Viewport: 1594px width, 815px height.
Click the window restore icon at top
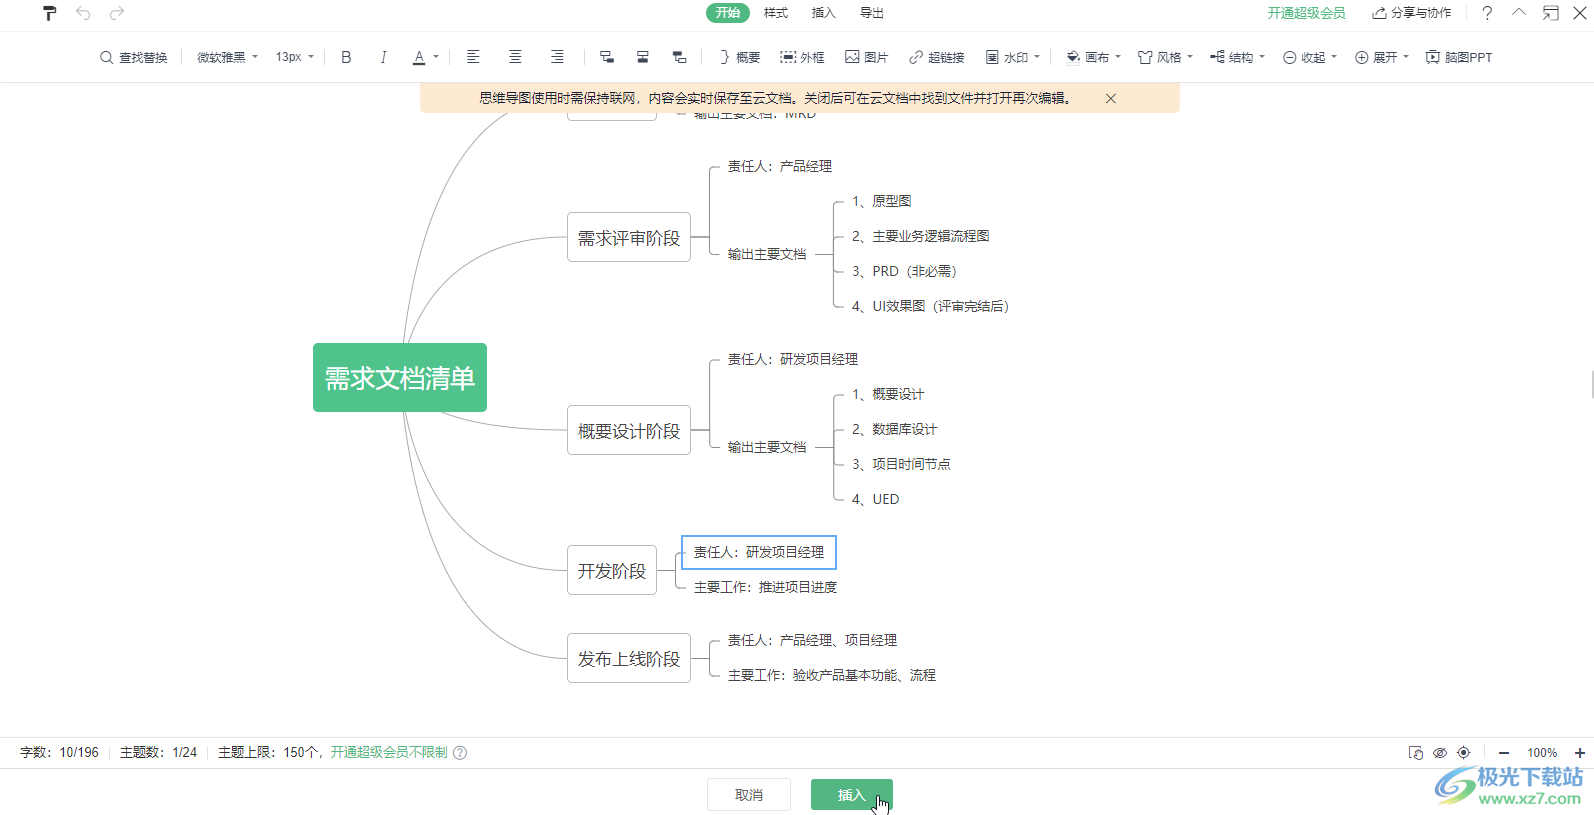(1550, 13)
